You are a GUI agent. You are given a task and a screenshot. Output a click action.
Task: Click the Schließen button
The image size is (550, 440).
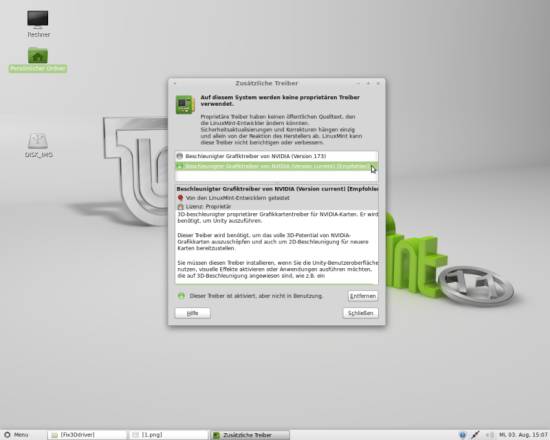[x=361, y=313]
